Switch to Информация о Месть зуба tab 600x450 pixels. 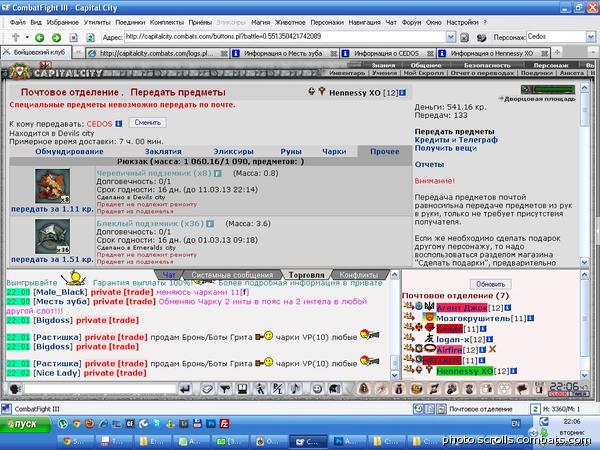(283, 54)
